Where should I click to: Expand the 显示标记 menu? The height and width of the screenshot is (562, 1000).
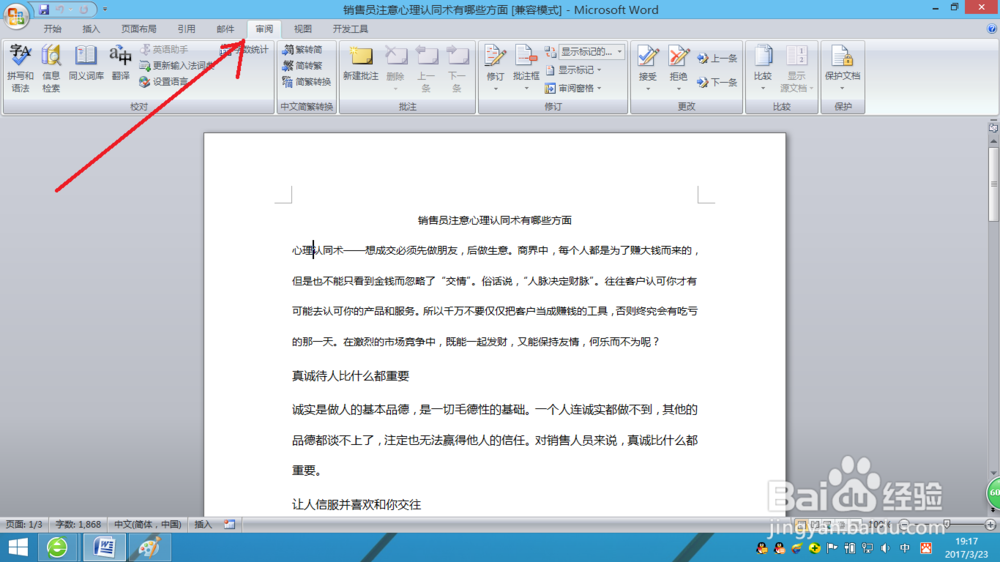pos(573,70)
